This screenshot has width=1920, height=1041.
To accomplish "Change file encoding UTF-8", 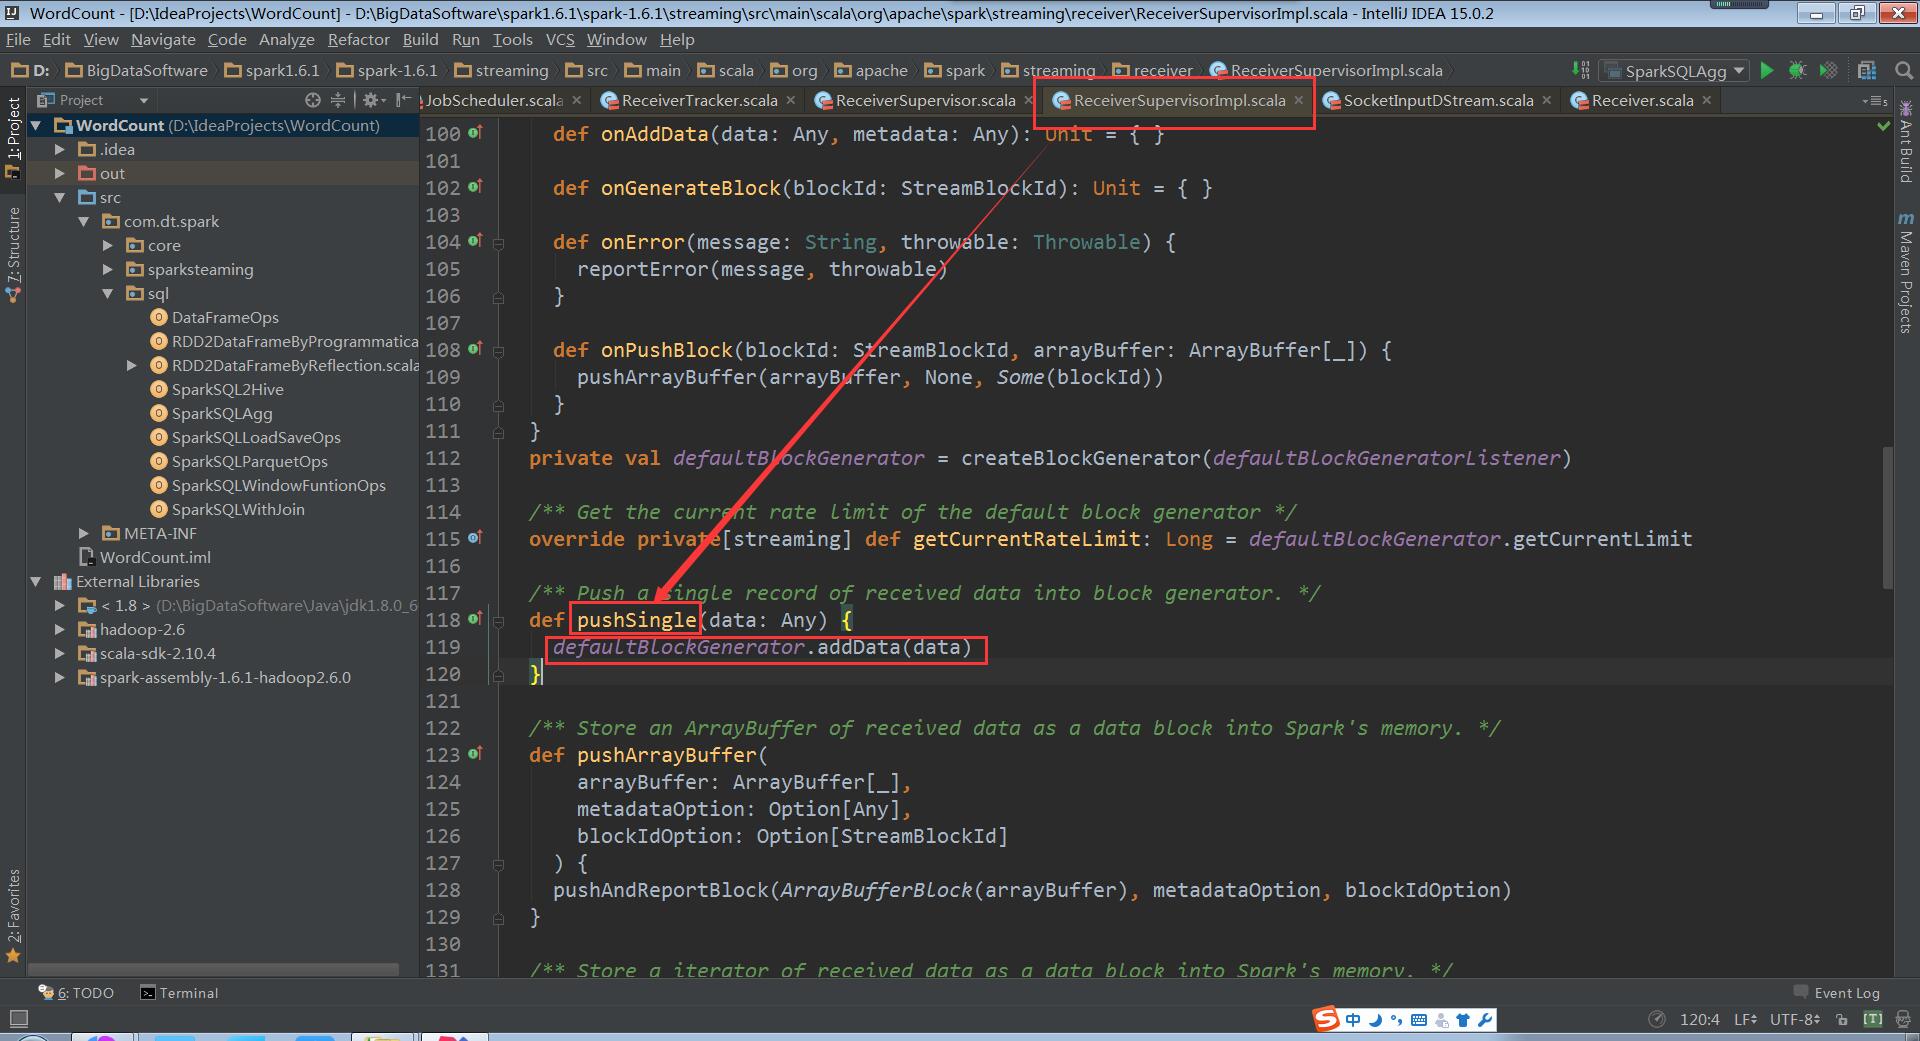I will [1794, 1019].
